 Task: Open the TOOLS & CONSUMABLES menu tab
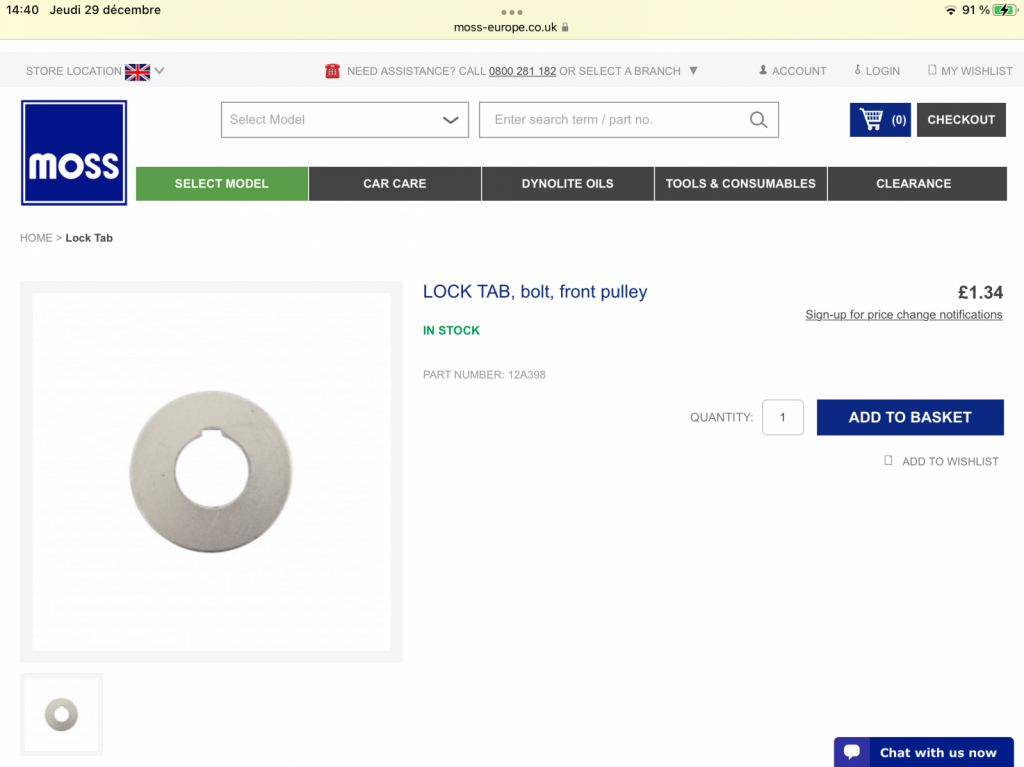[x=741, y=184]
